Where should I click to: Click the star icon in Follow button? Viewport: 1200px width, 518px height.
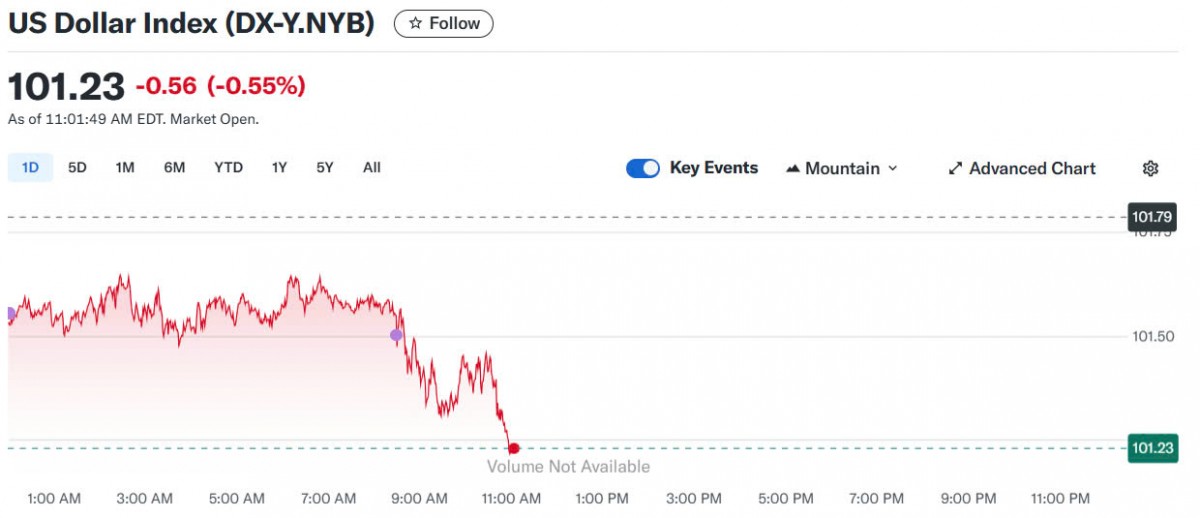click(416, 23)
